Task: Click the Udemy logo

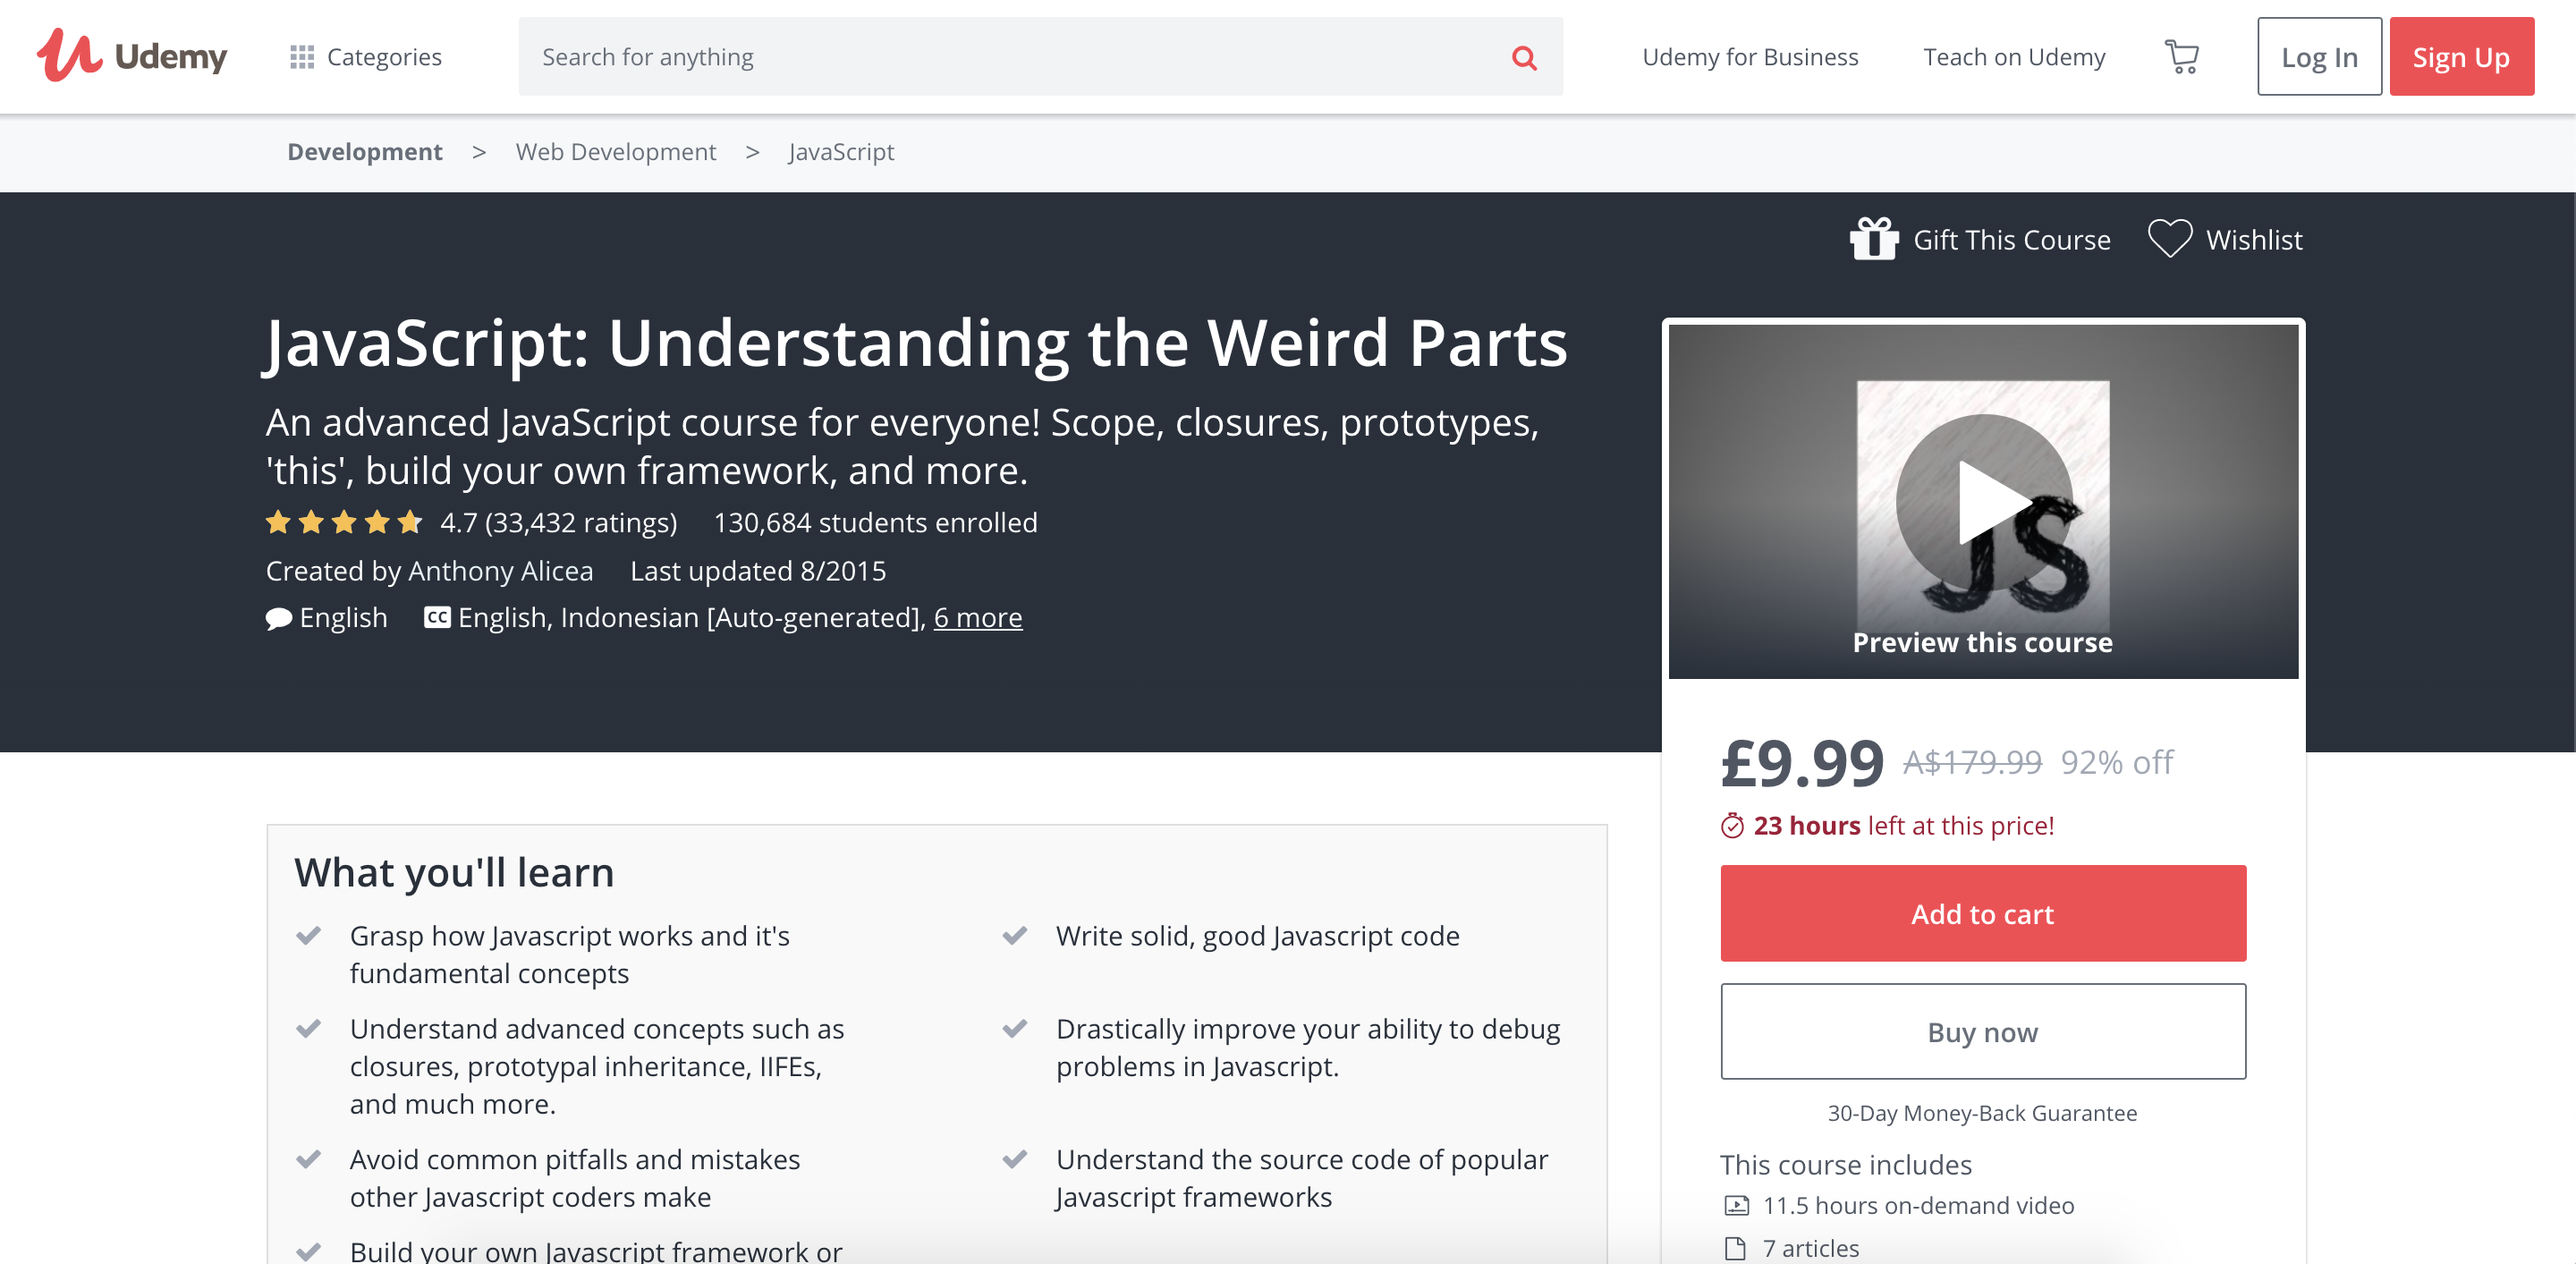Action: click(131, 56)
